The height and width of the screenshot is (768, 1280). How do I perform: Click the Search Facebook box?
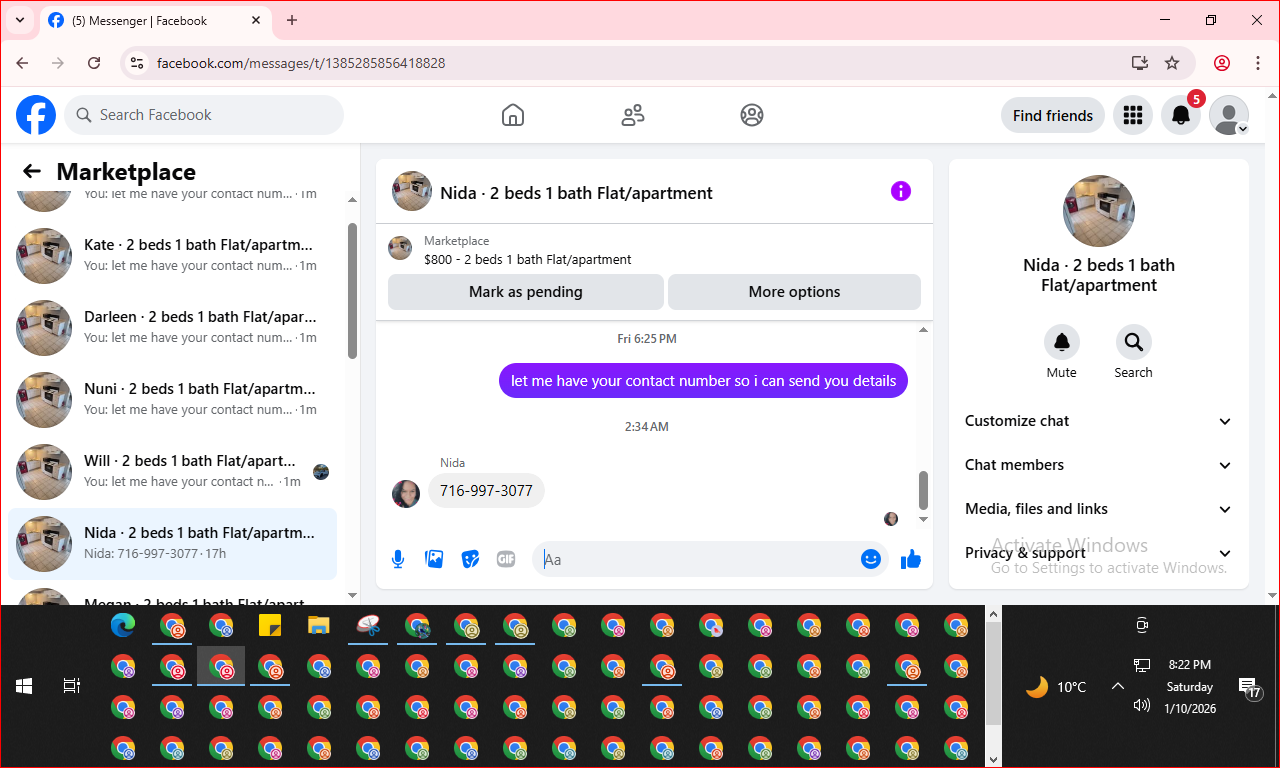coord(204,115)
